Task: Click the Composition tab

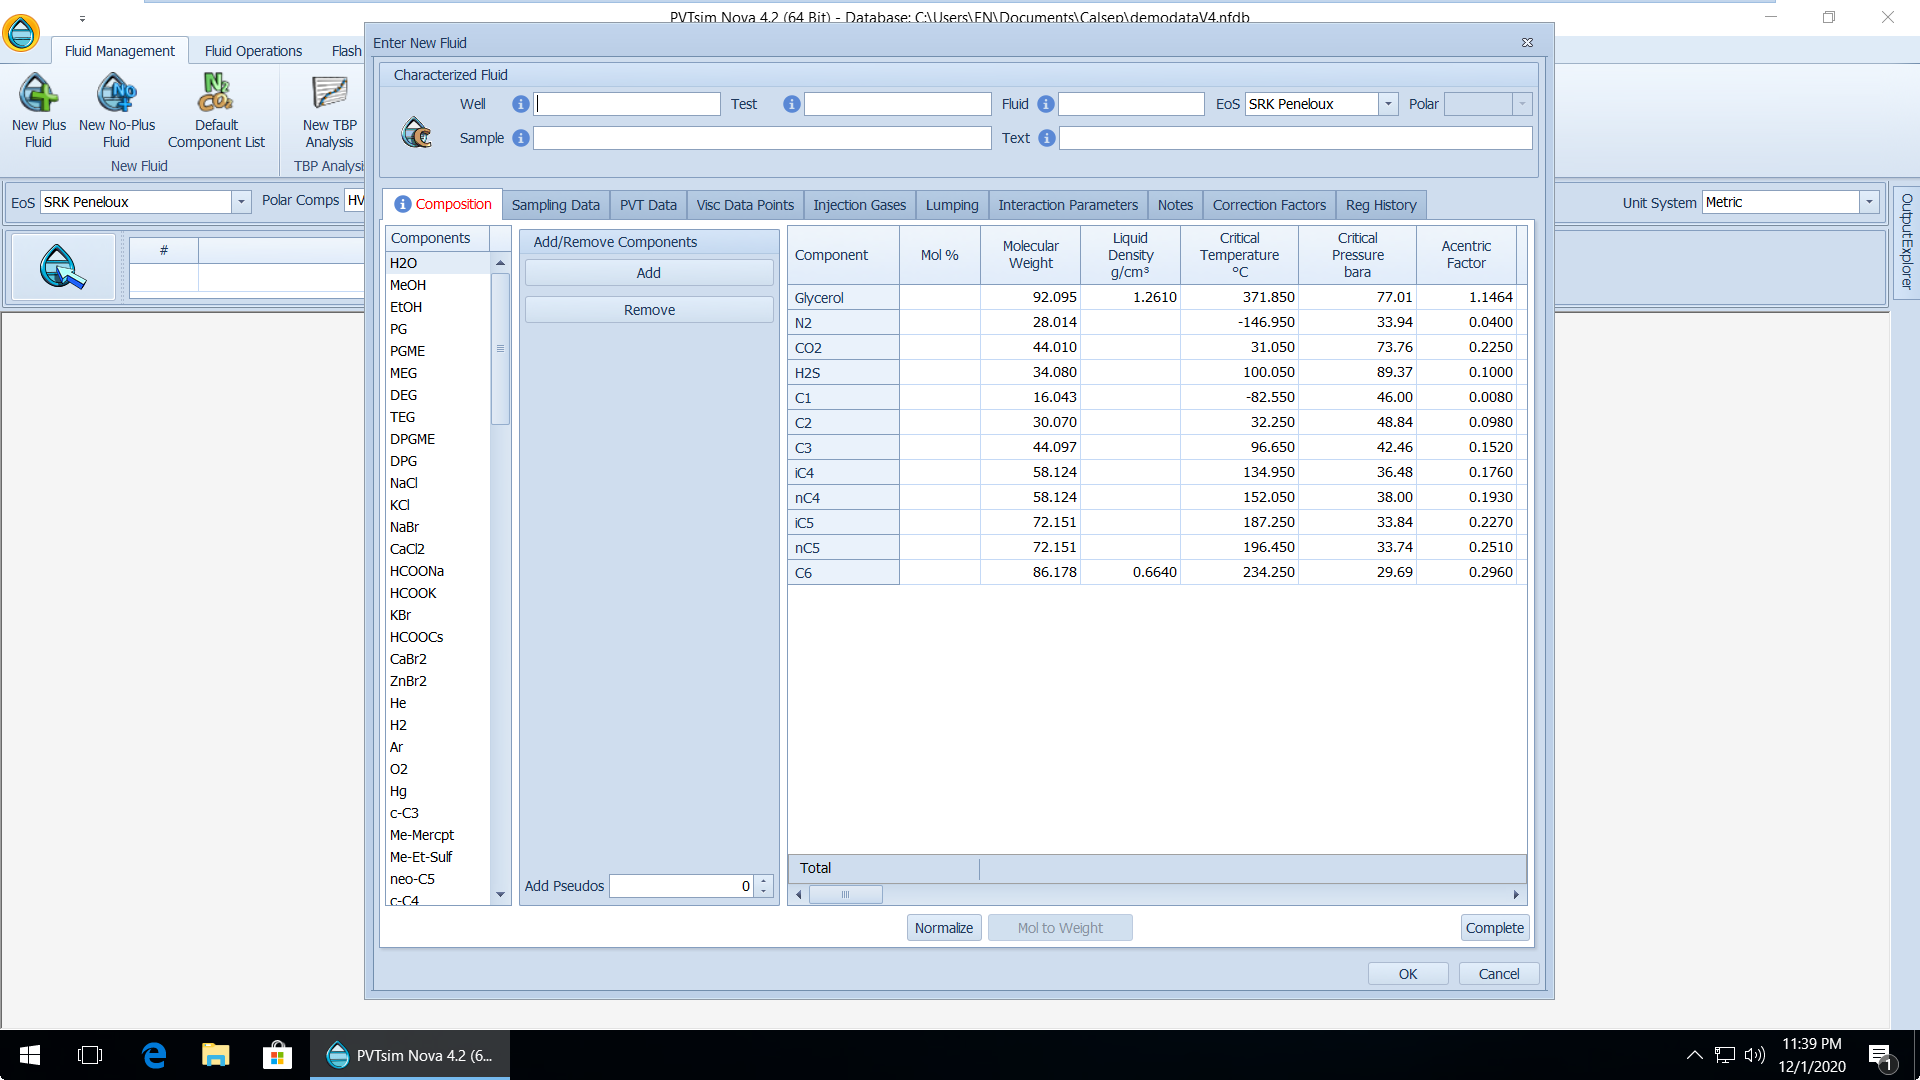Action: coord(443,204)
